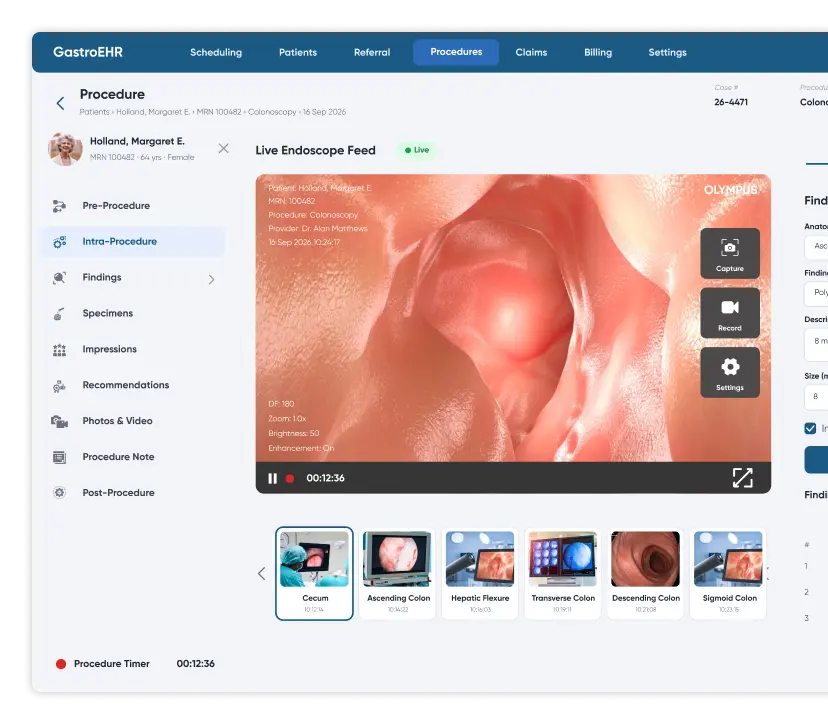
Task: Open patient avatar of Margaret Holland
Action: pyautogui.click(x=65, y=149)
